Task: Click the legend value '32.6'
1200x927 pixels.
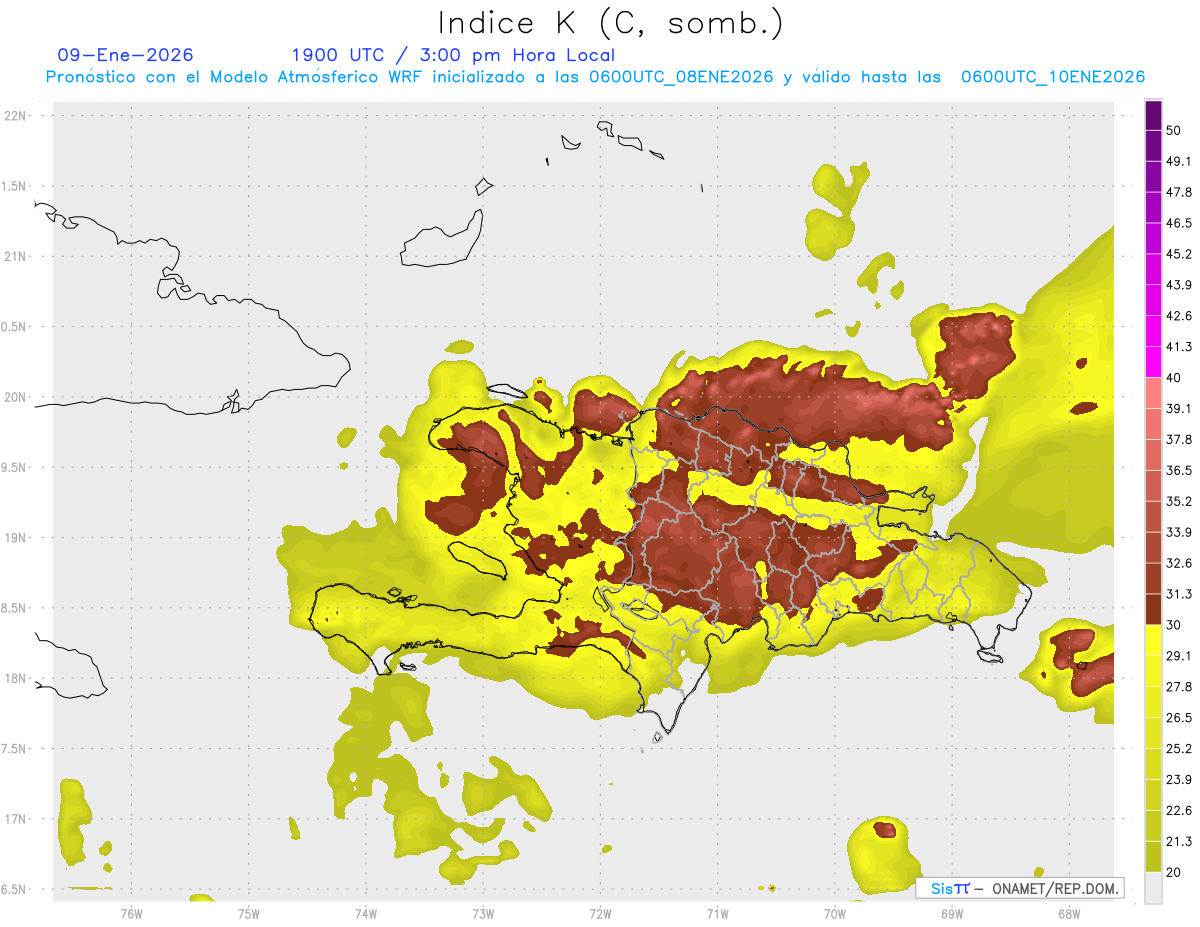Action: click(x=1179, y=563)
